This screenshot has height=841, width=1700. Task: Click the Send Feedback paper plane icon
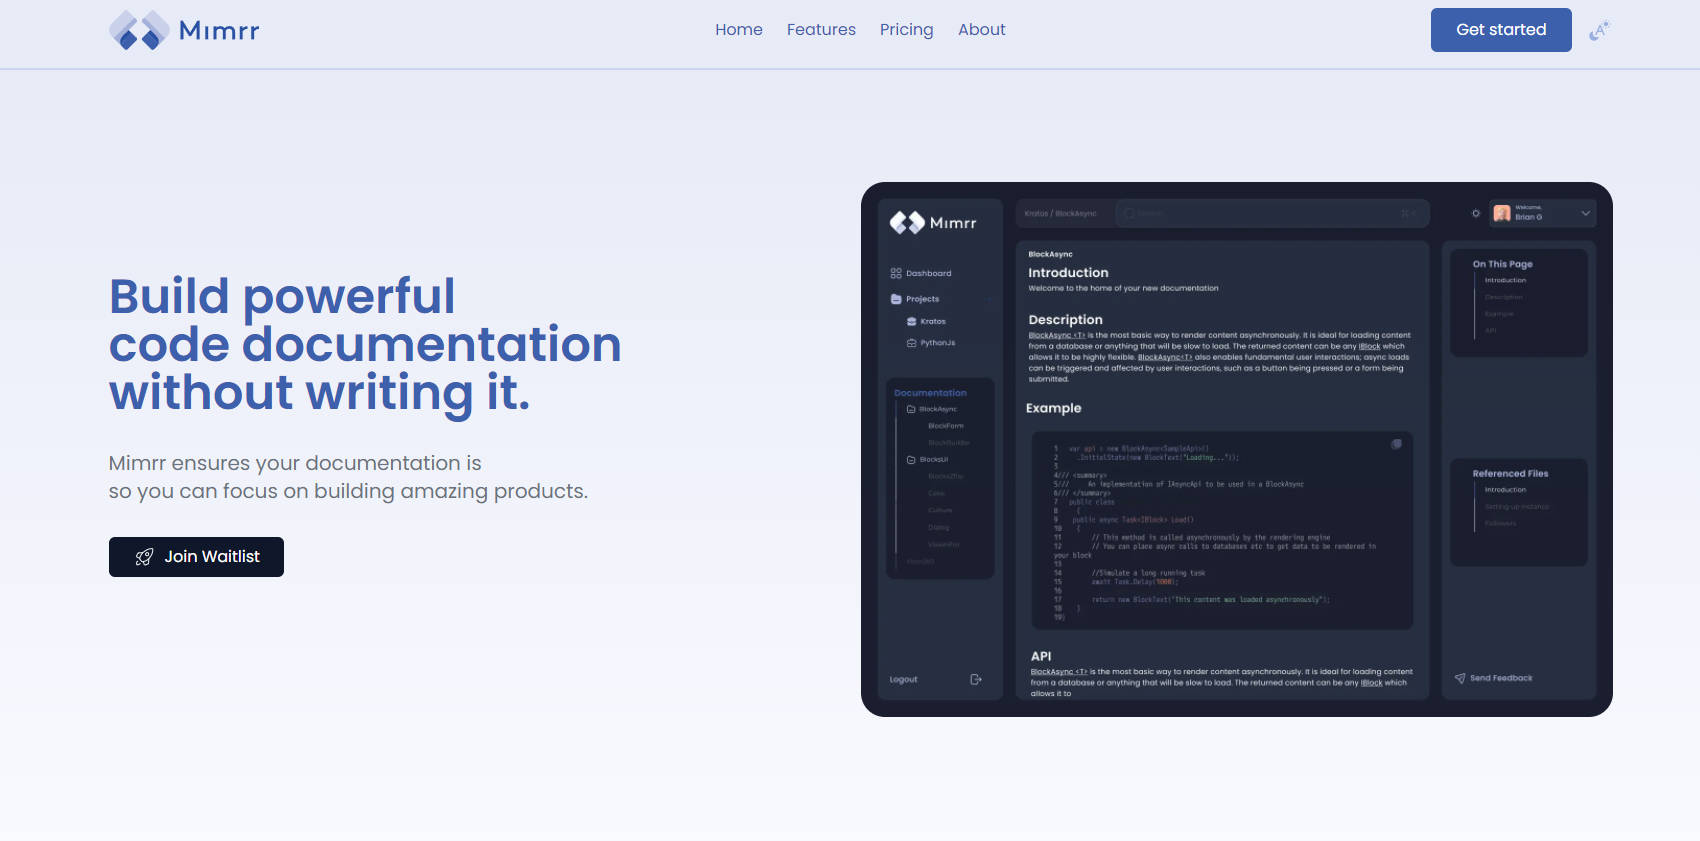tap(1460, 678)
